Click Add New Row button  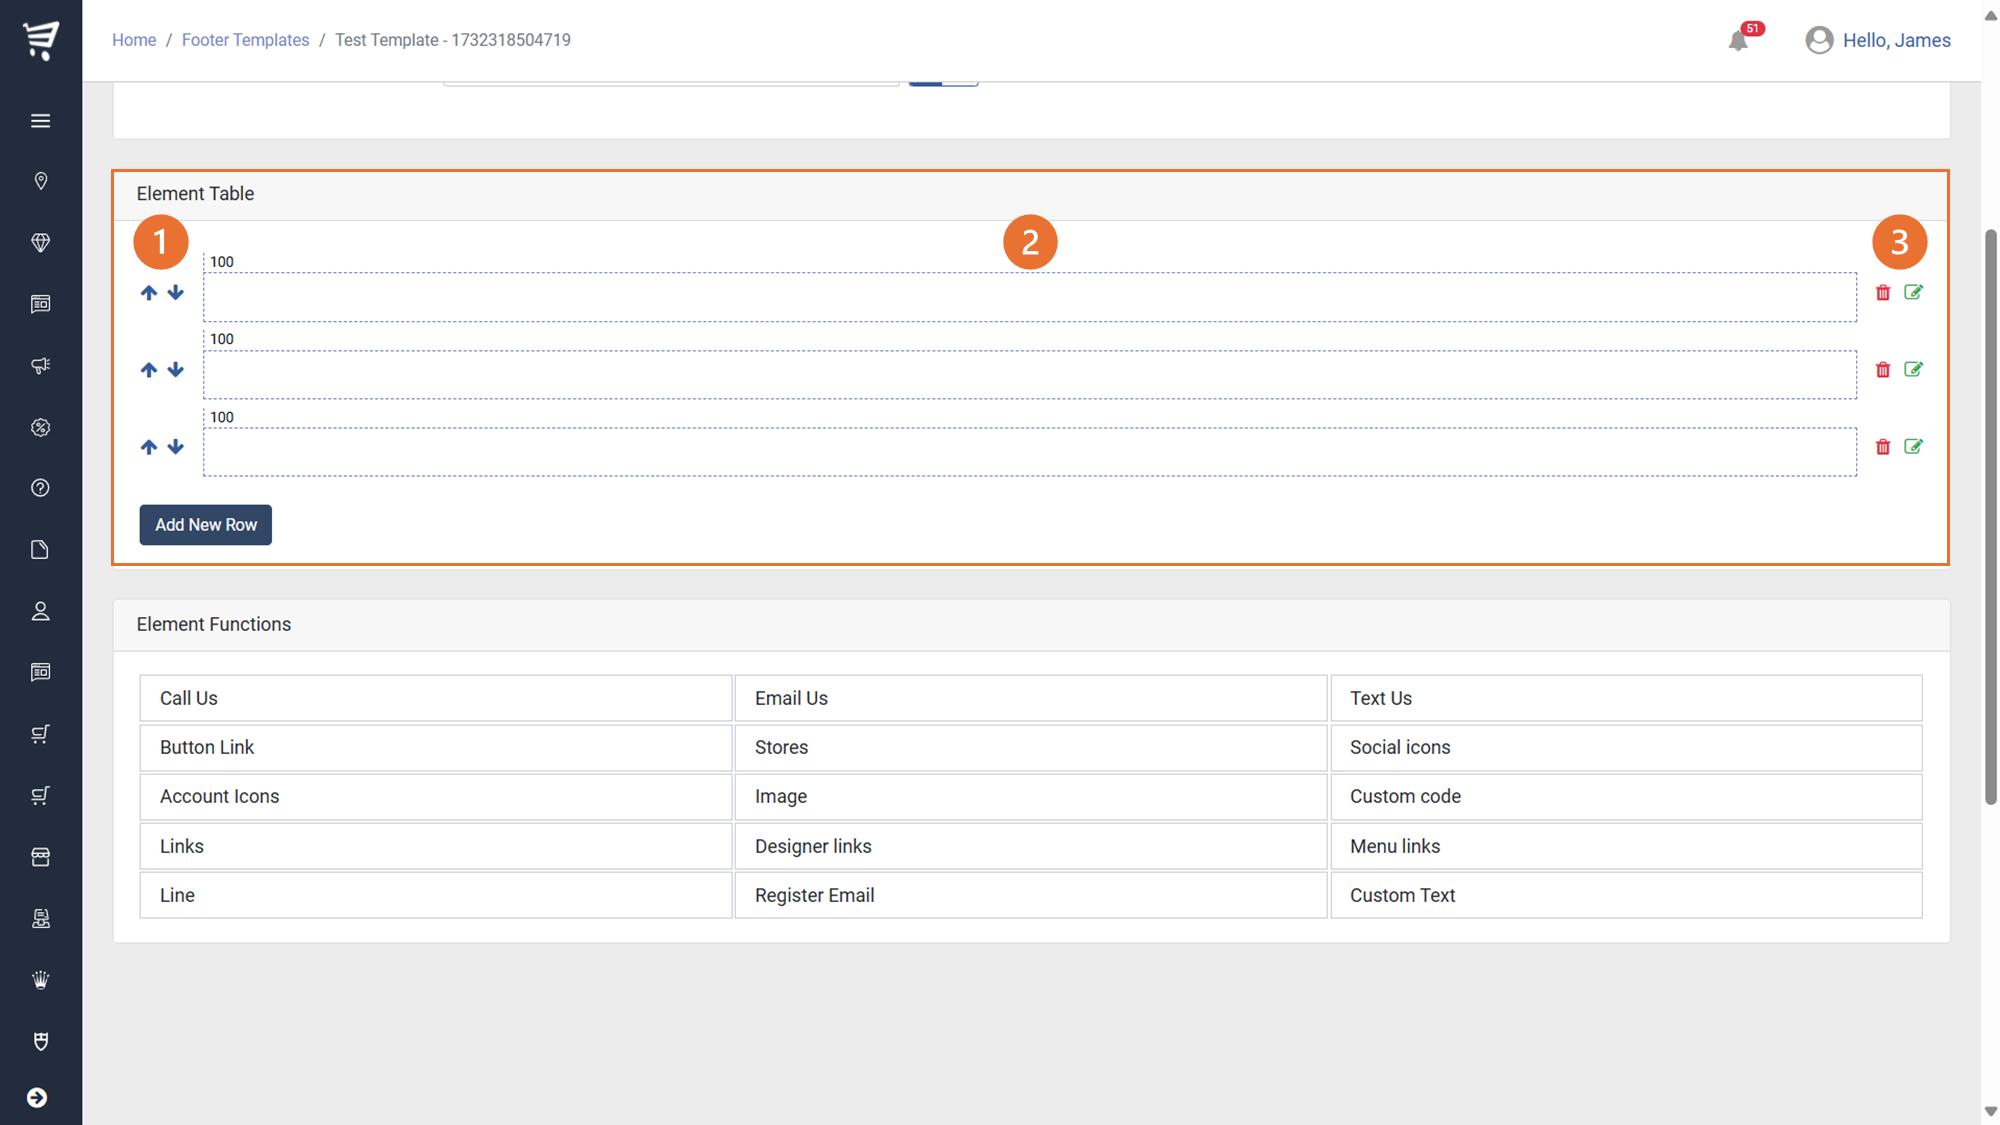pos(205,525)
